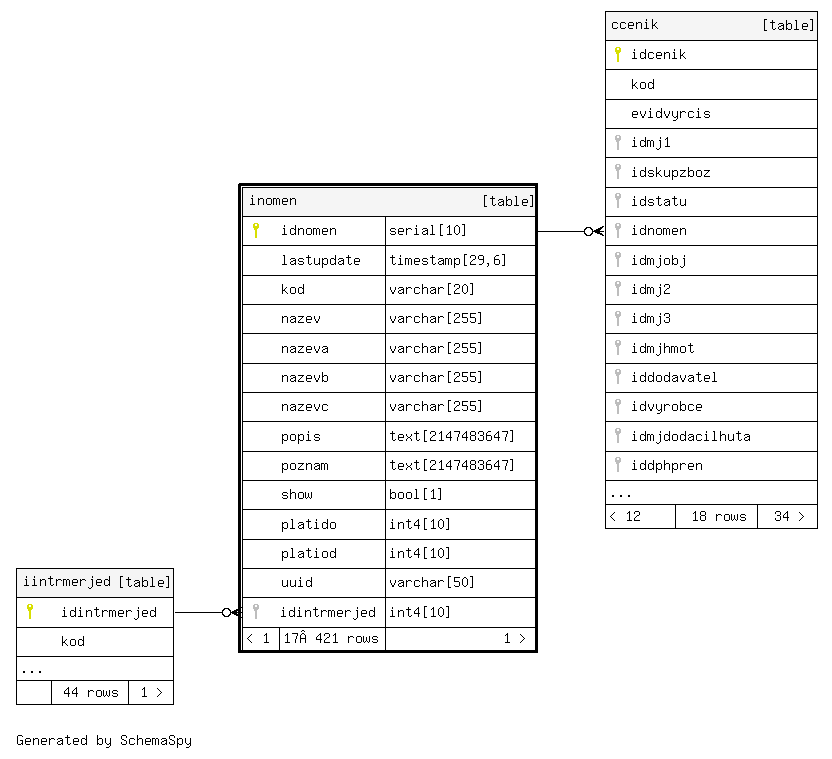Click the gray key icon in inomen's idintrmerjed row
The image size is (832, 759).
[x=256, y=612]
